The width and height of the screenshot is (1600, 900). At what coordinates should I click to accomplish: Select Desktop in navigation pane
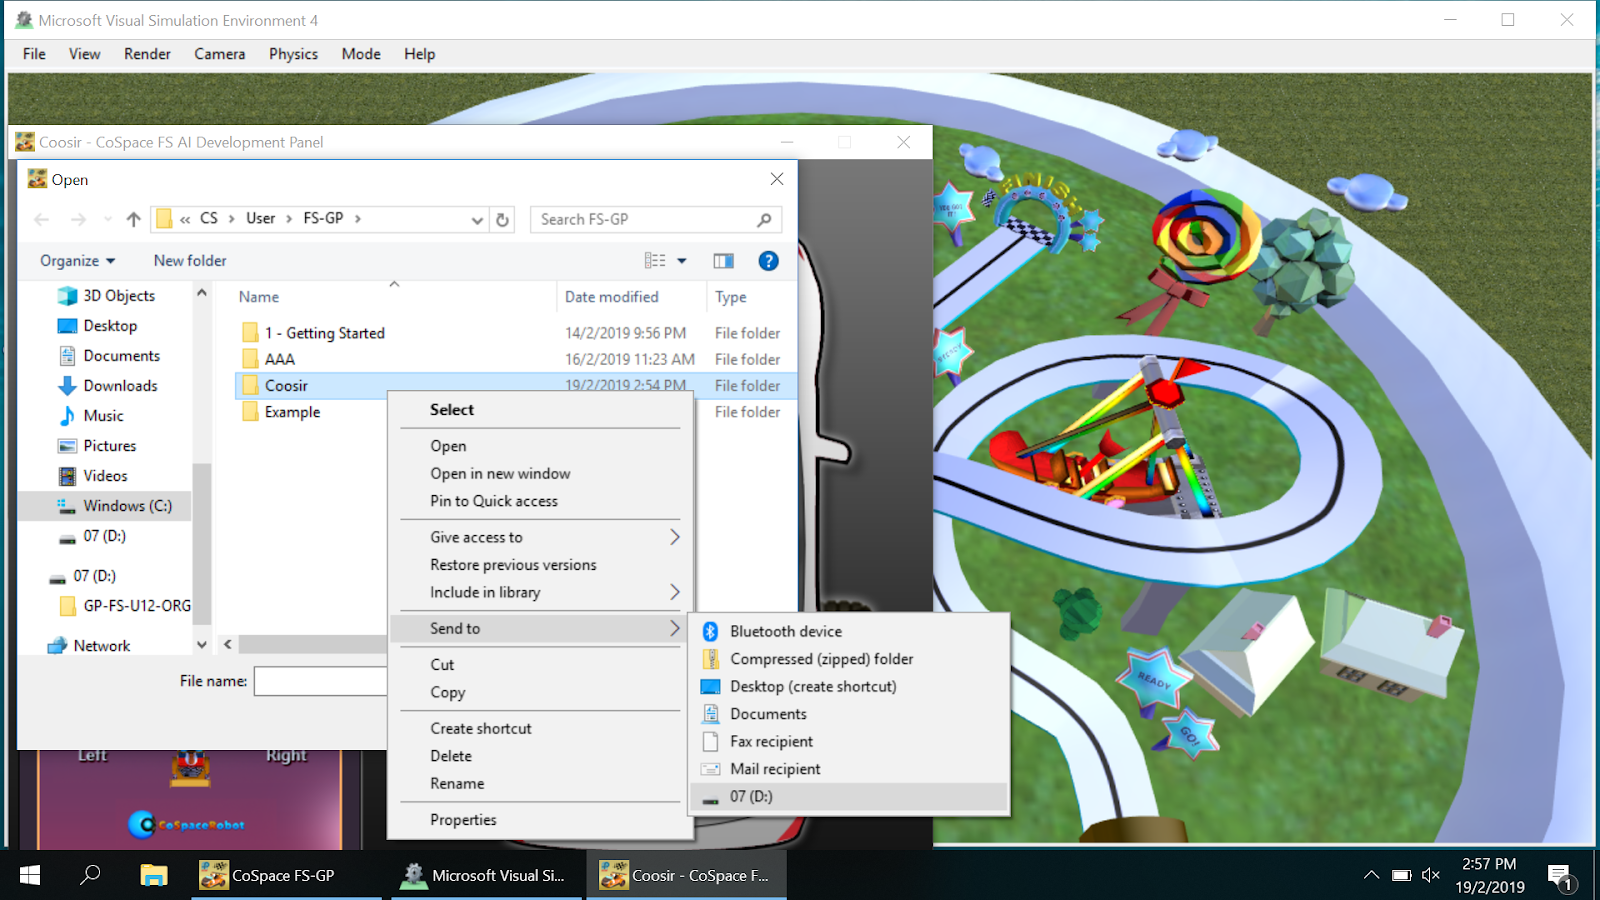(97, 326)
